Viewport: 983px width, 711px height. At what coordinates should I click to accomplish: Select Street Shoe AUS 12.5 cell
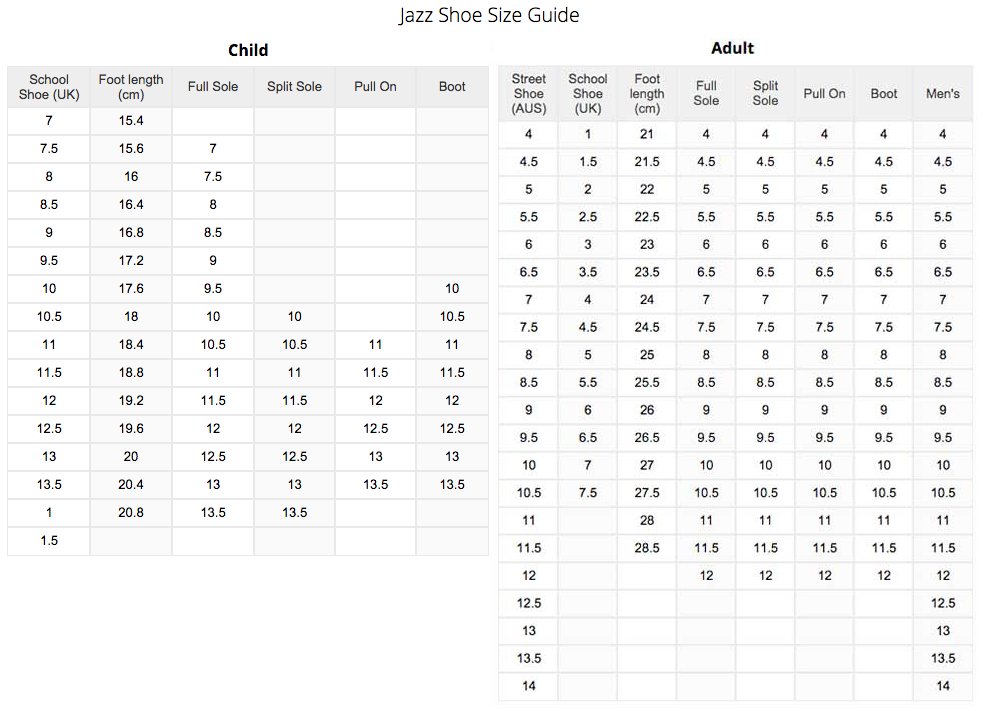point(528,603)
